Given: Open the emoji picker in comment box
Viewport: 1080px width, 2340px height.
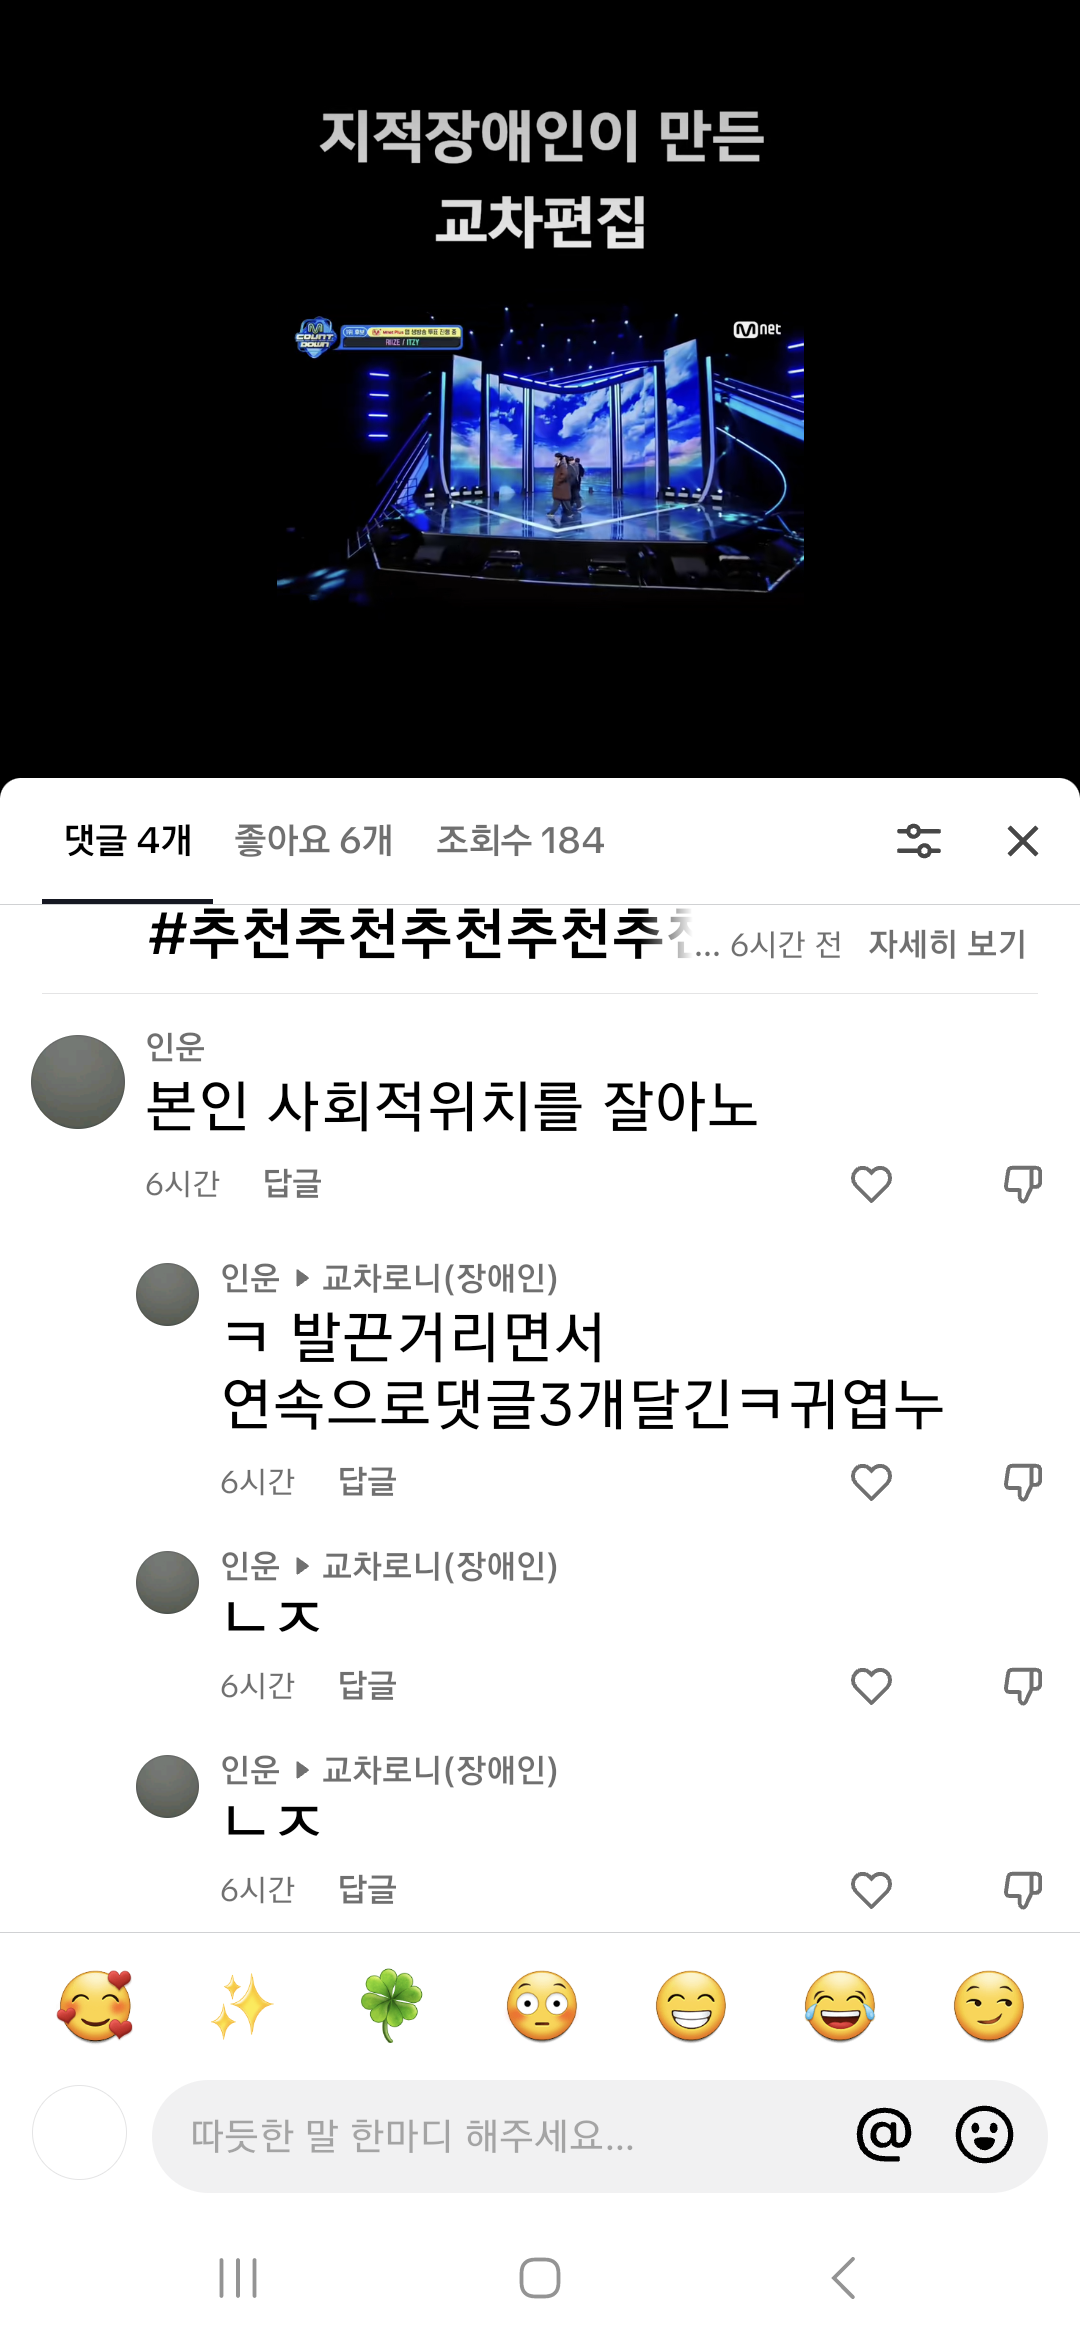Looking at the screenshot, I should (984, 2135).
